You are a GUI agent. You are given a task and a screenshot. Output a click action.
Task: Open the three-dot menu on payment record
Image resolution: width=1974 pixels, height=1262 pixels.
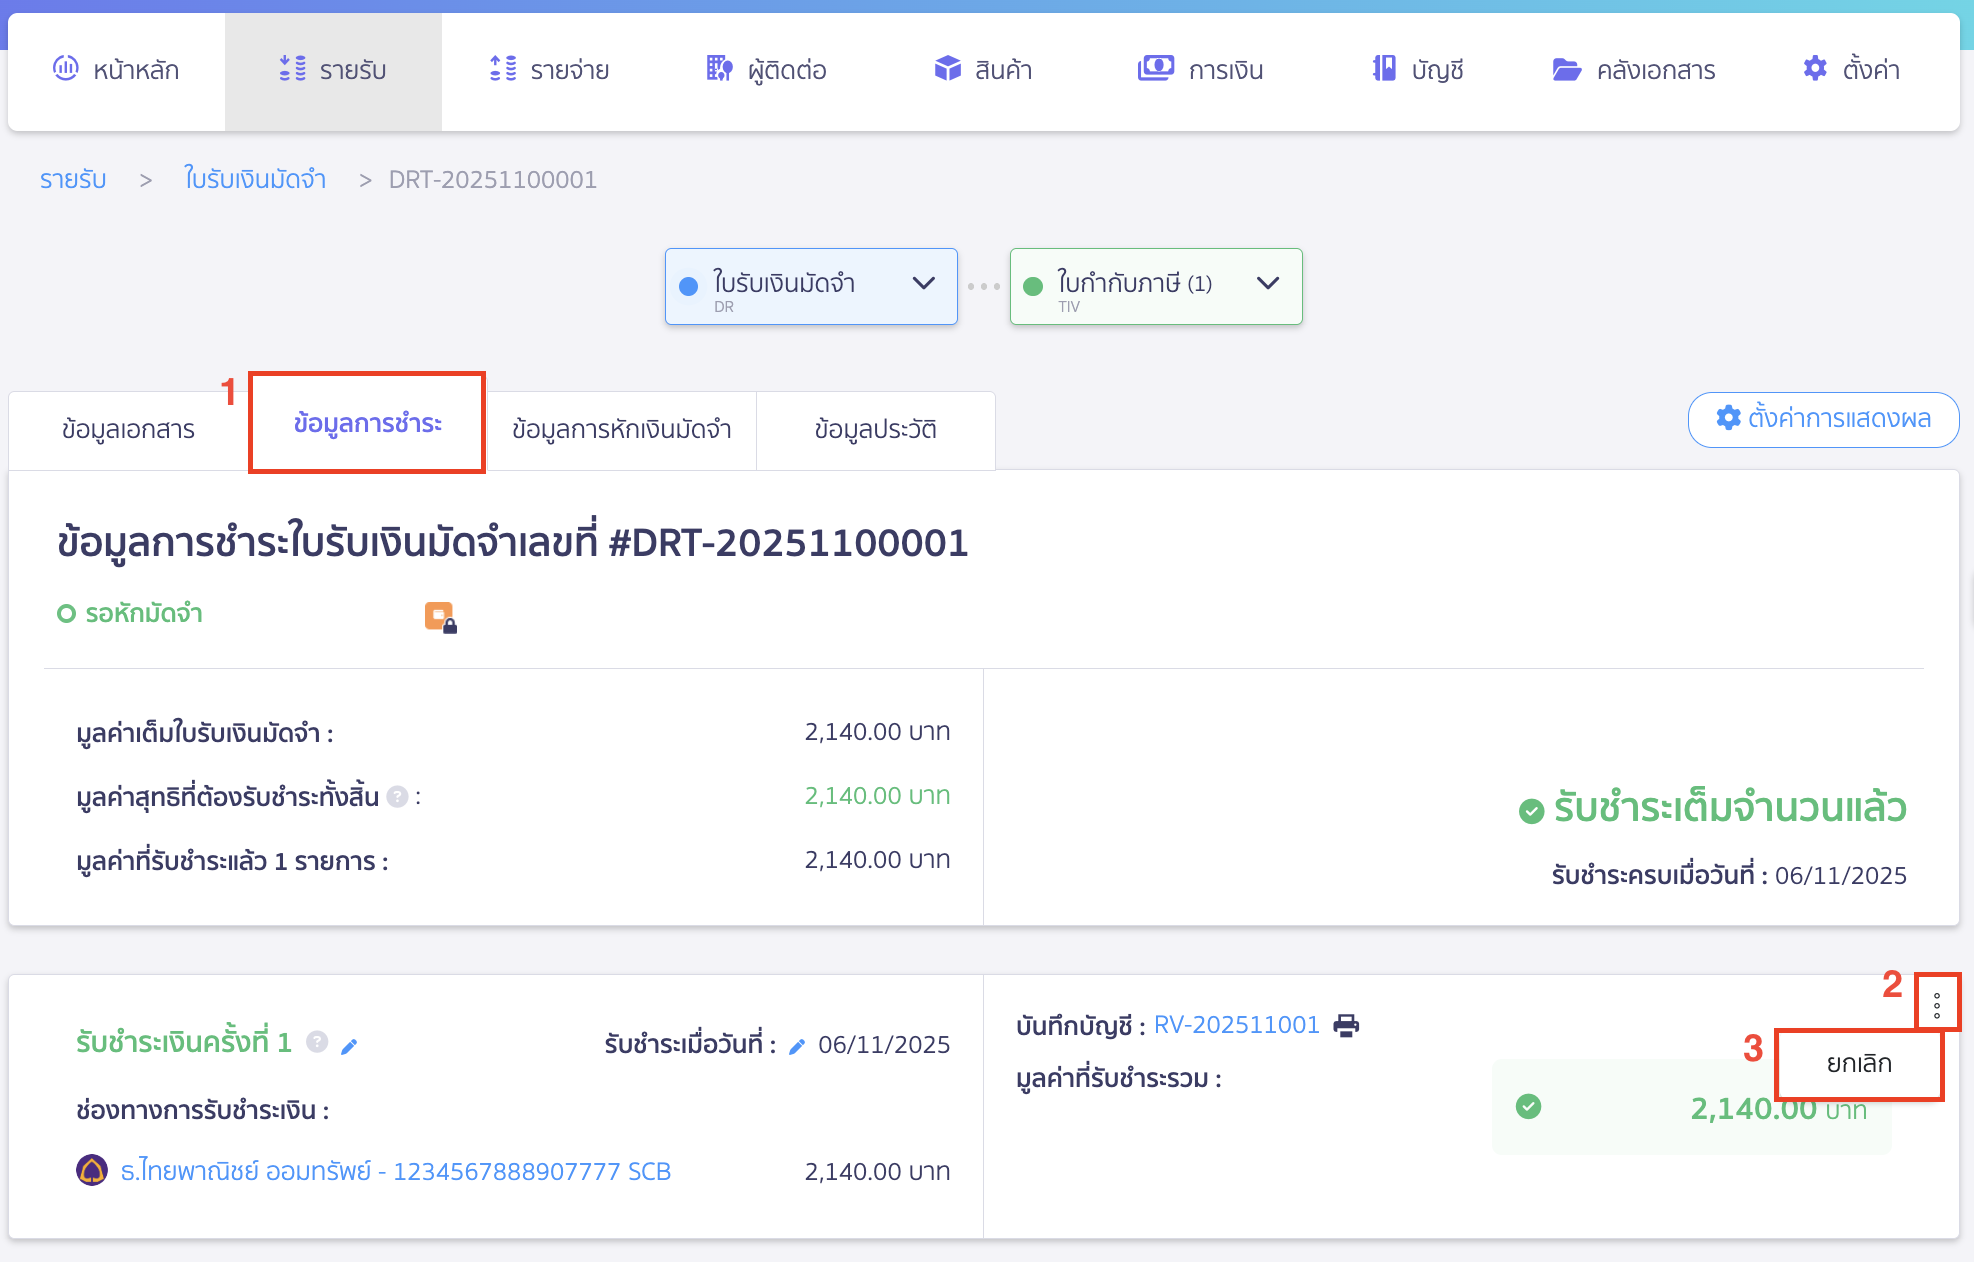[x=1937, y=1005]
